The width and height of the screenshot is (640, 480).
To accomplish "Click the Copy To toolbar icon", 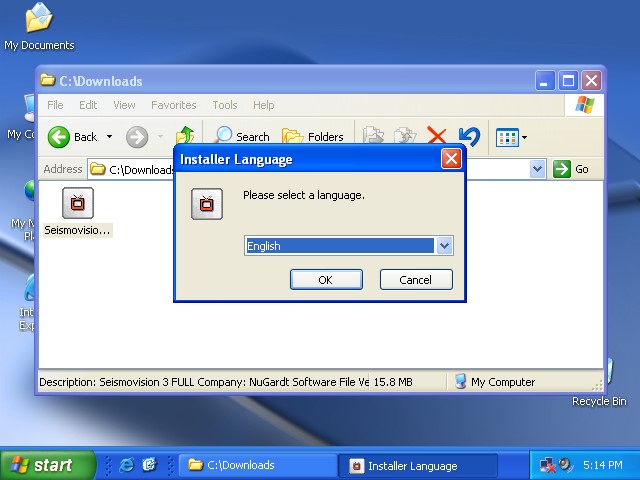I will (x=405, y=137).
